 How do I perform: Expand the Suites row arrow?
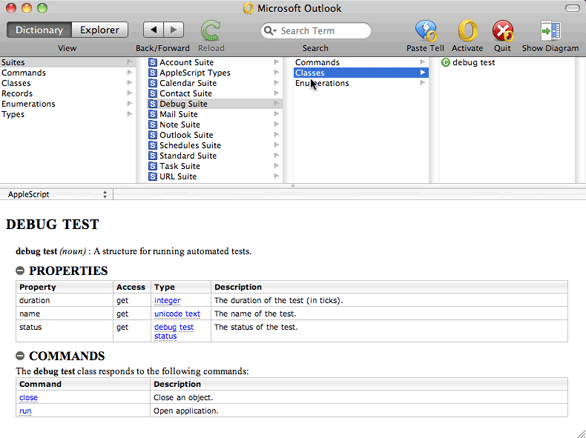coord(129,62)
